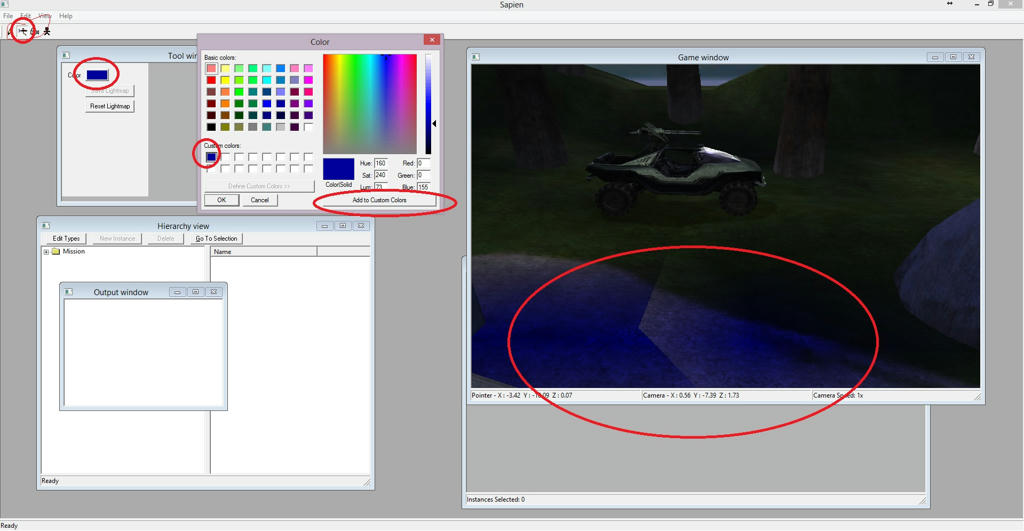
Task: Pick the black basic color
Action: coord(211,127)
